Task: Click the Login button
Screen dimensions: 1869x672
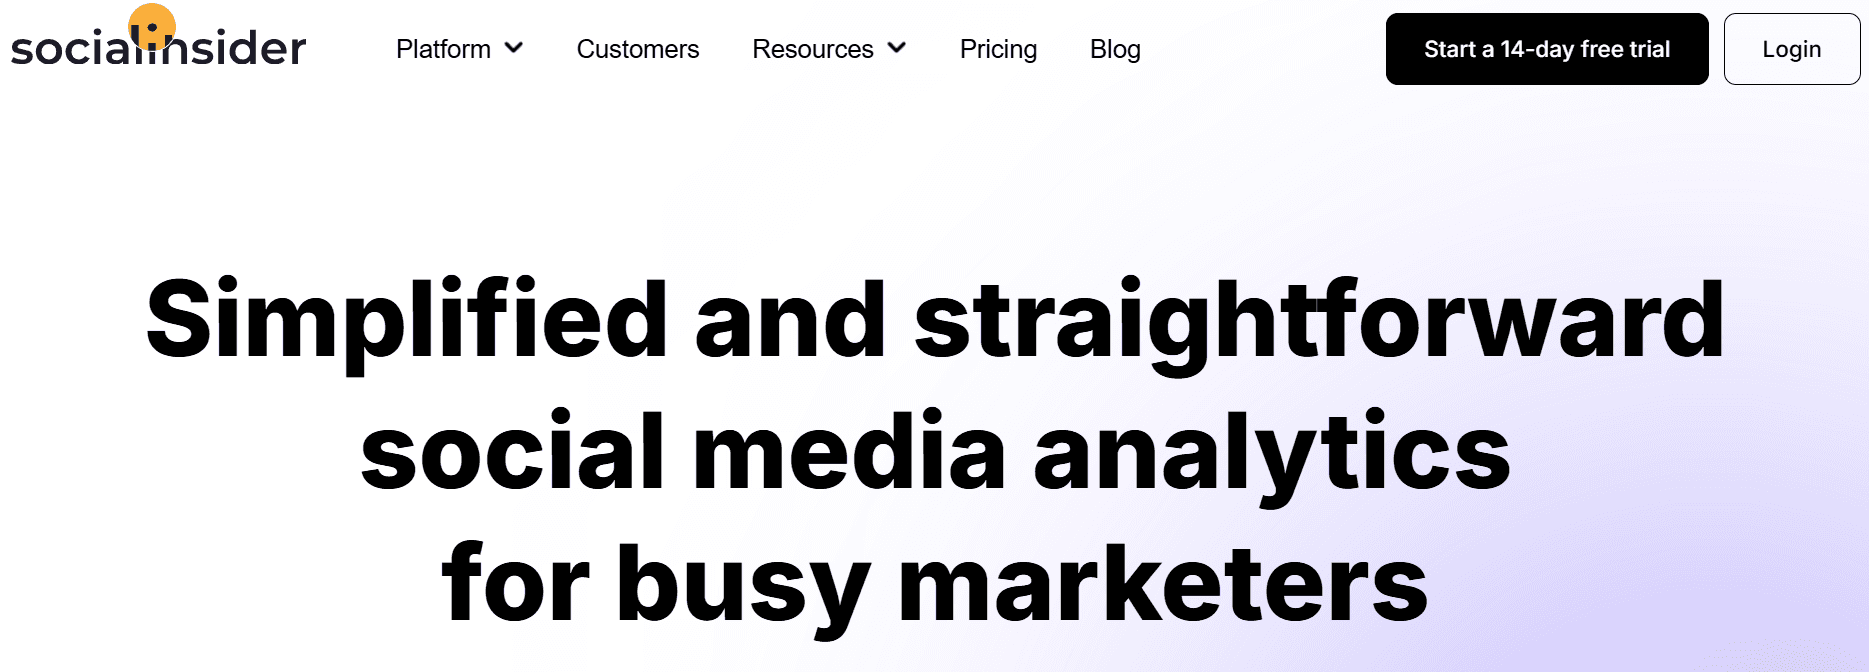Action: pos(1791,48)
